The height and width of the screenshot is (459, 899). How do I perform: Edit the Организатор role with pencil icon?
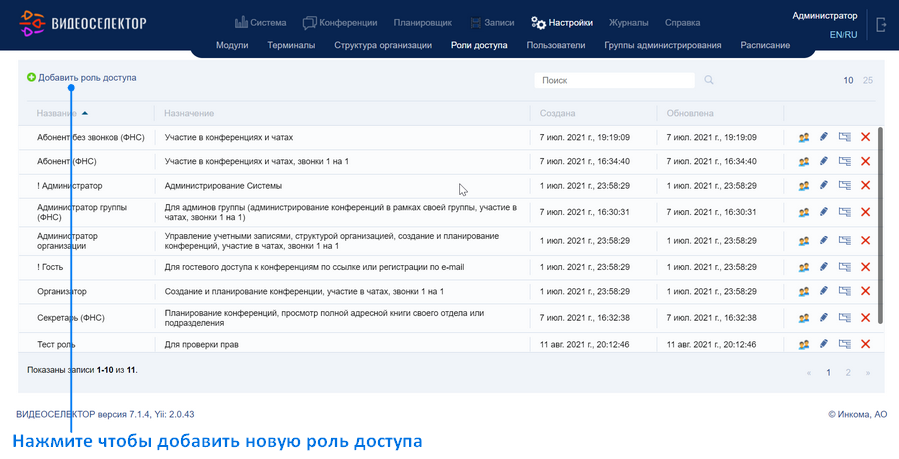(824, 291)
